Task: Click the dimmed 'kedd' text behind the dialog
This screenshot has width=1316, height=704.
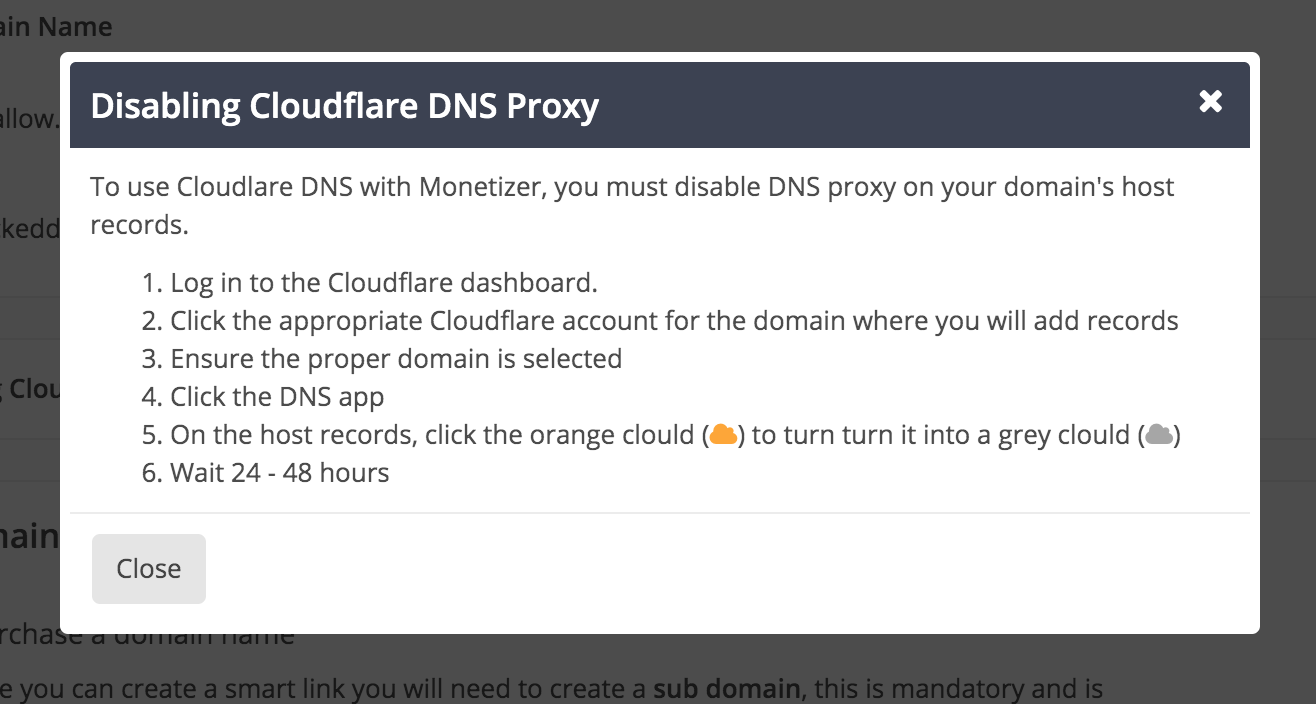Action: pyautogui.click(x=30, y=227)
